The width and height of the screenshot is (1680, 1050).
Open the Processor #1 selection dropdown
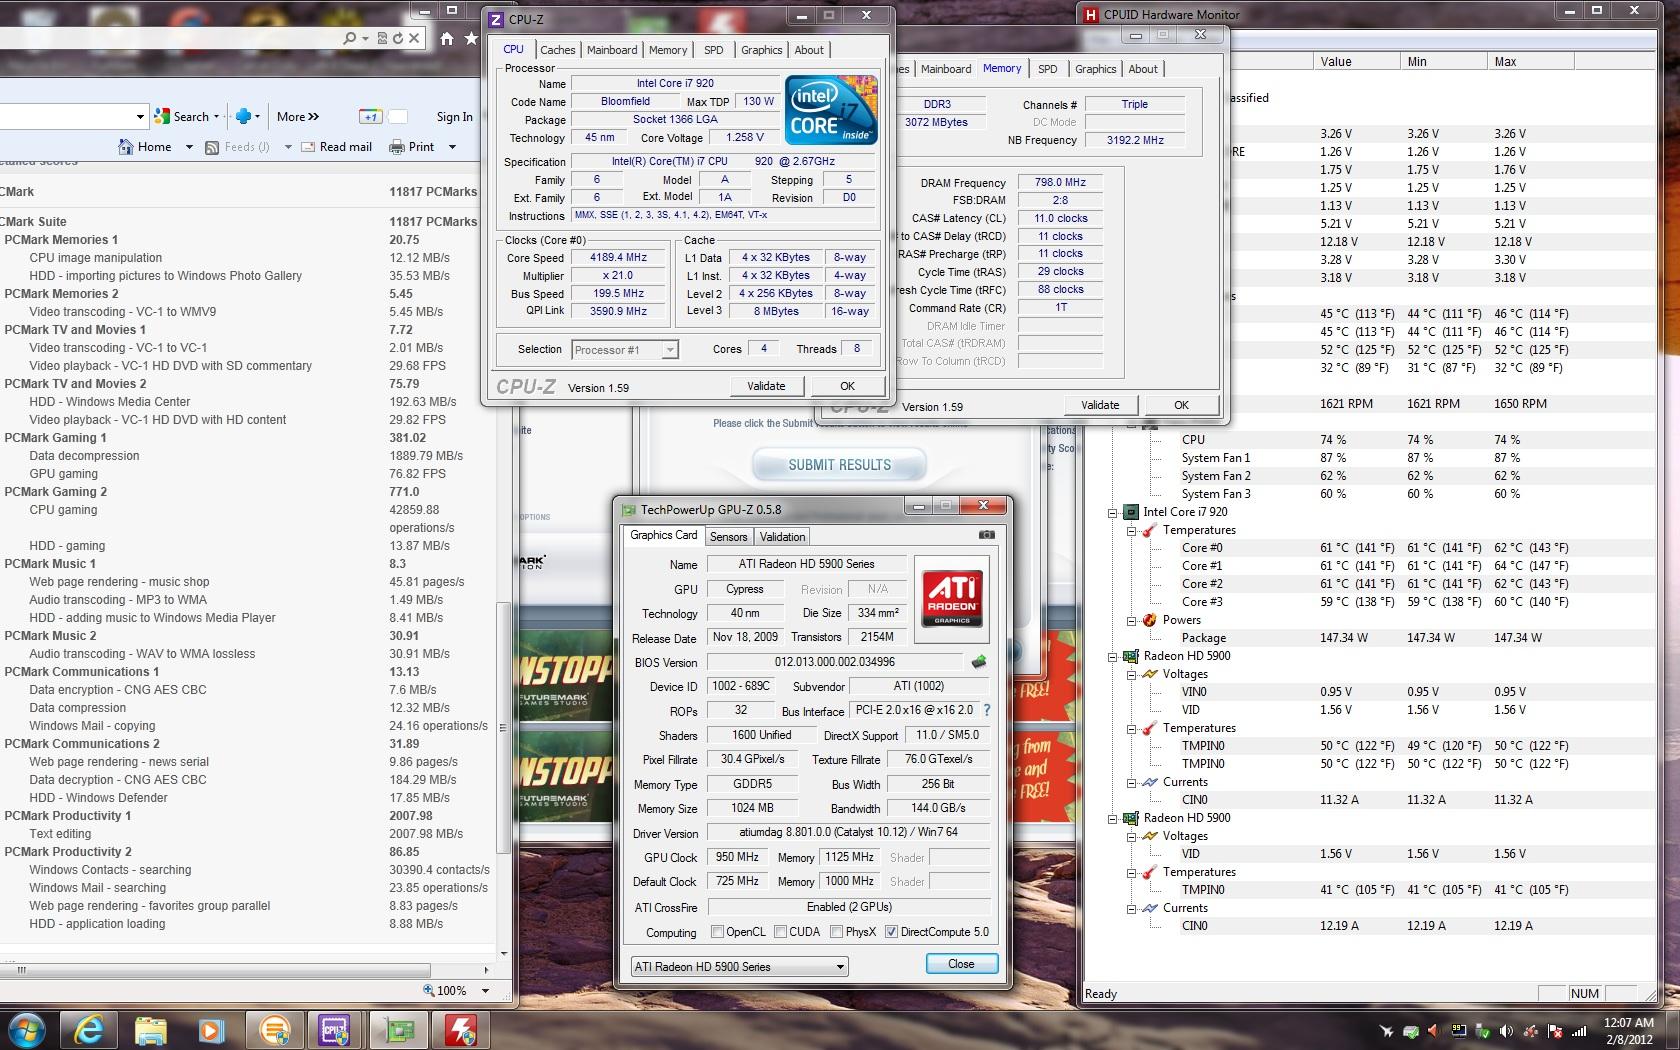tap(670, 350)
